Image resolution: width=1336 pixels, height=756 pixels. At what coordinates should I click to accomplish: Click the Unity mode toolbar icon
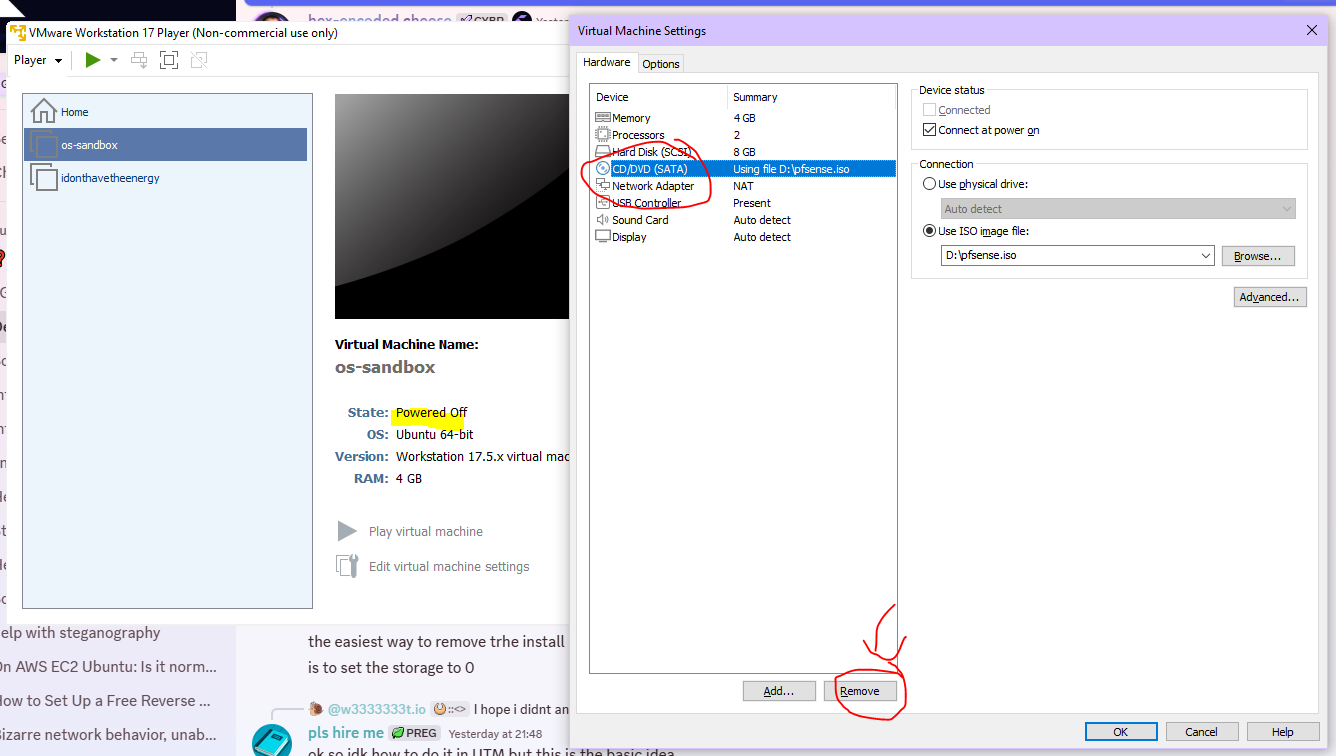[x=199, y=60]
